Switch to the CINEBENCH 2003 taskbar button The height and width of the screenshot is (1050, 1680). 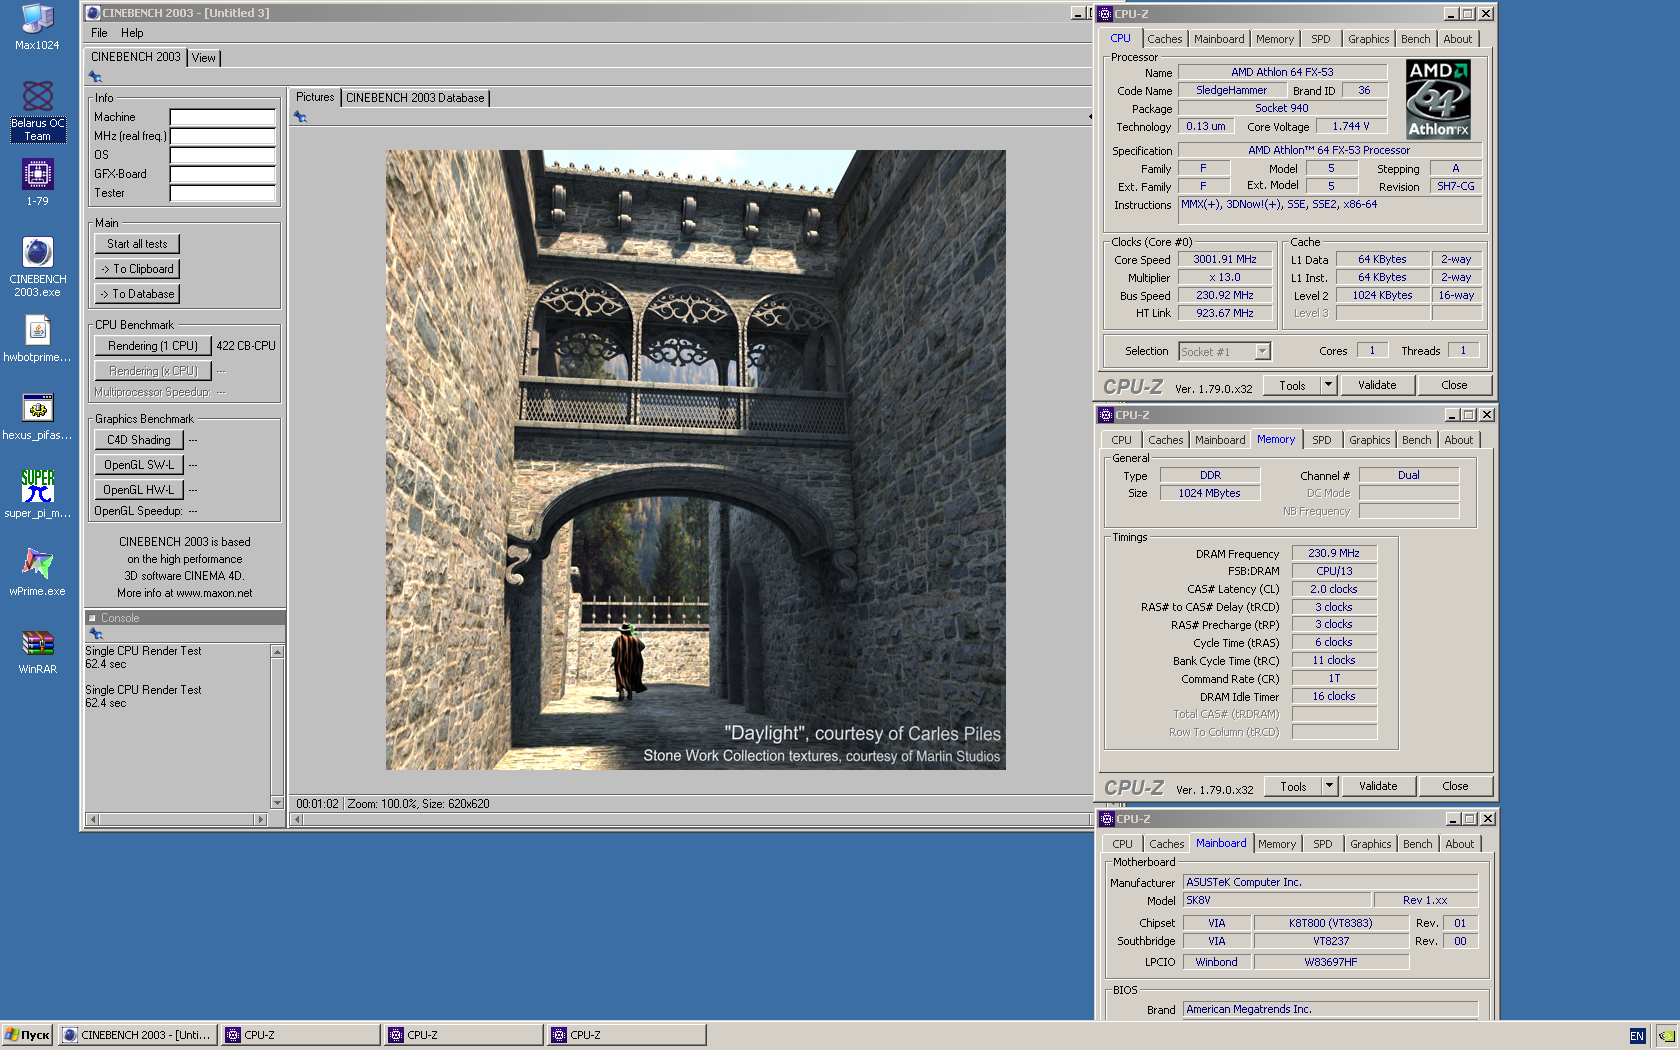click(x=138, y=1035)
